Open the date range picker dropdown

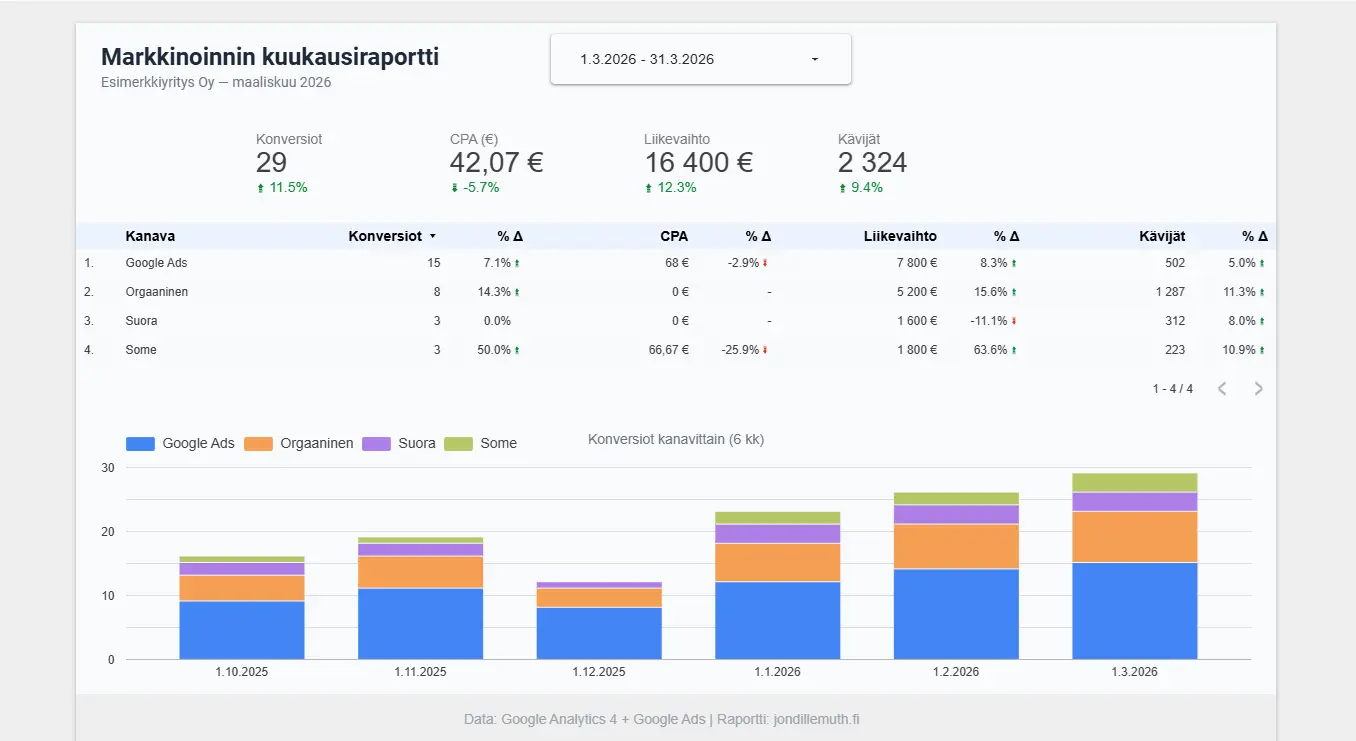point(700,58)
